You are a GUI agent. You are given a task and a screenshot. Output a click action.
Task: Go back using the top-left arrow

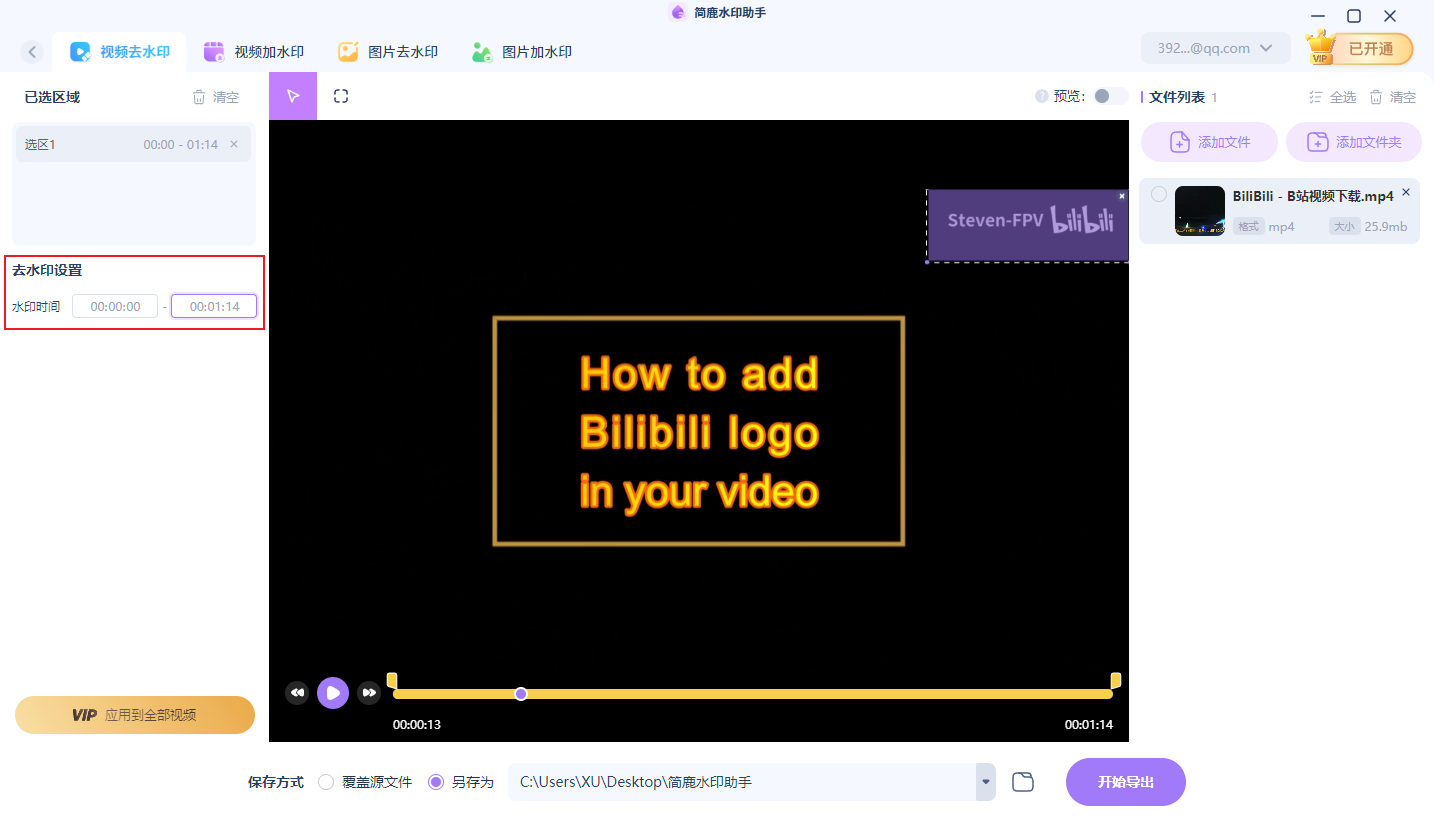[x=33, y=52]
